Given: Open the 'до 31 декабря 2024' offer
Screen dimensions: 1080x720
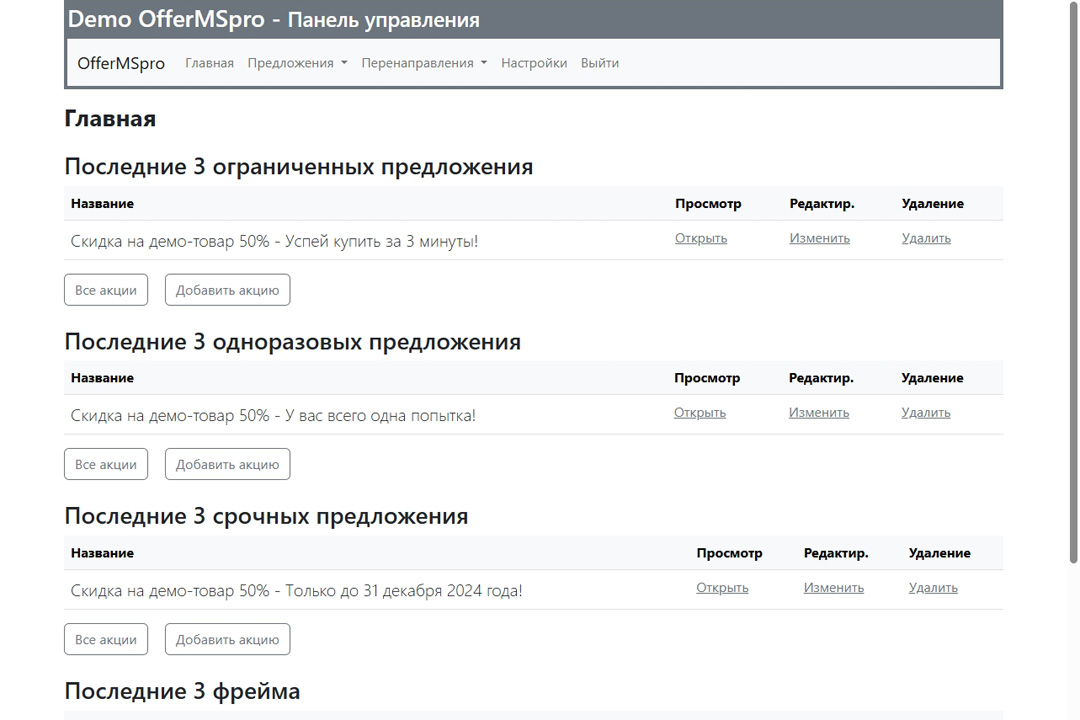Looking at the screenshot, I should tap(722, 588).
